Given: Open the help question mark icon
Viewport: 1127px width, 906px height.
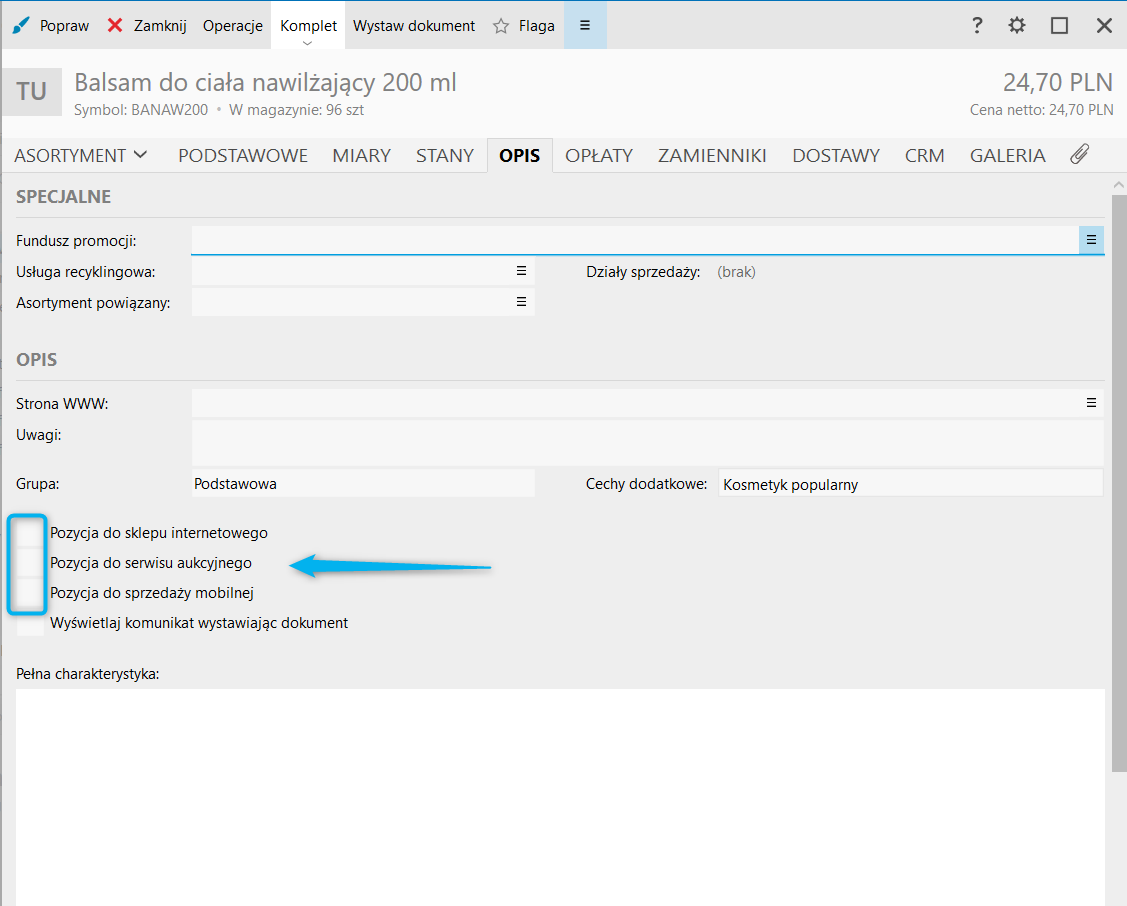Looking at the screenshot, I should 977,26.
